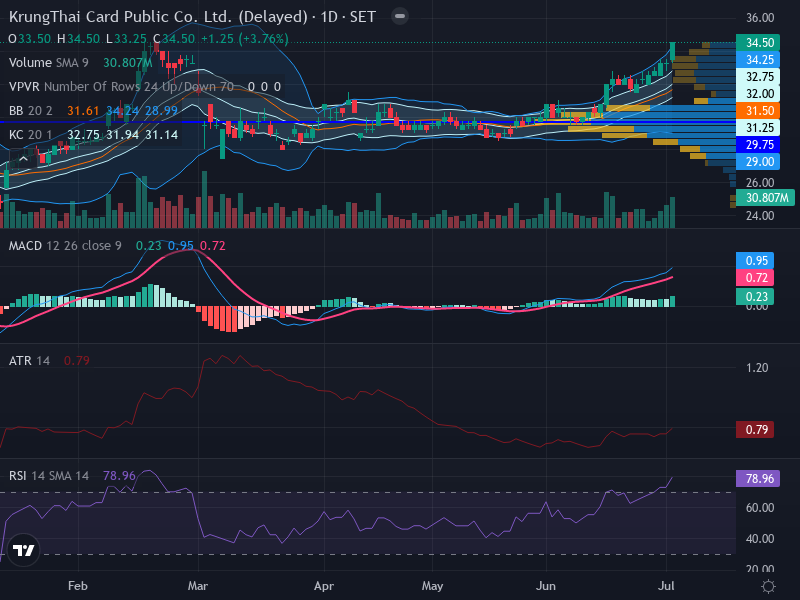Image resolution: width=800 pixels, height=600 pixels.
Task: Click the MACD 0.95 value label
Action: click(x=755, y=261)
